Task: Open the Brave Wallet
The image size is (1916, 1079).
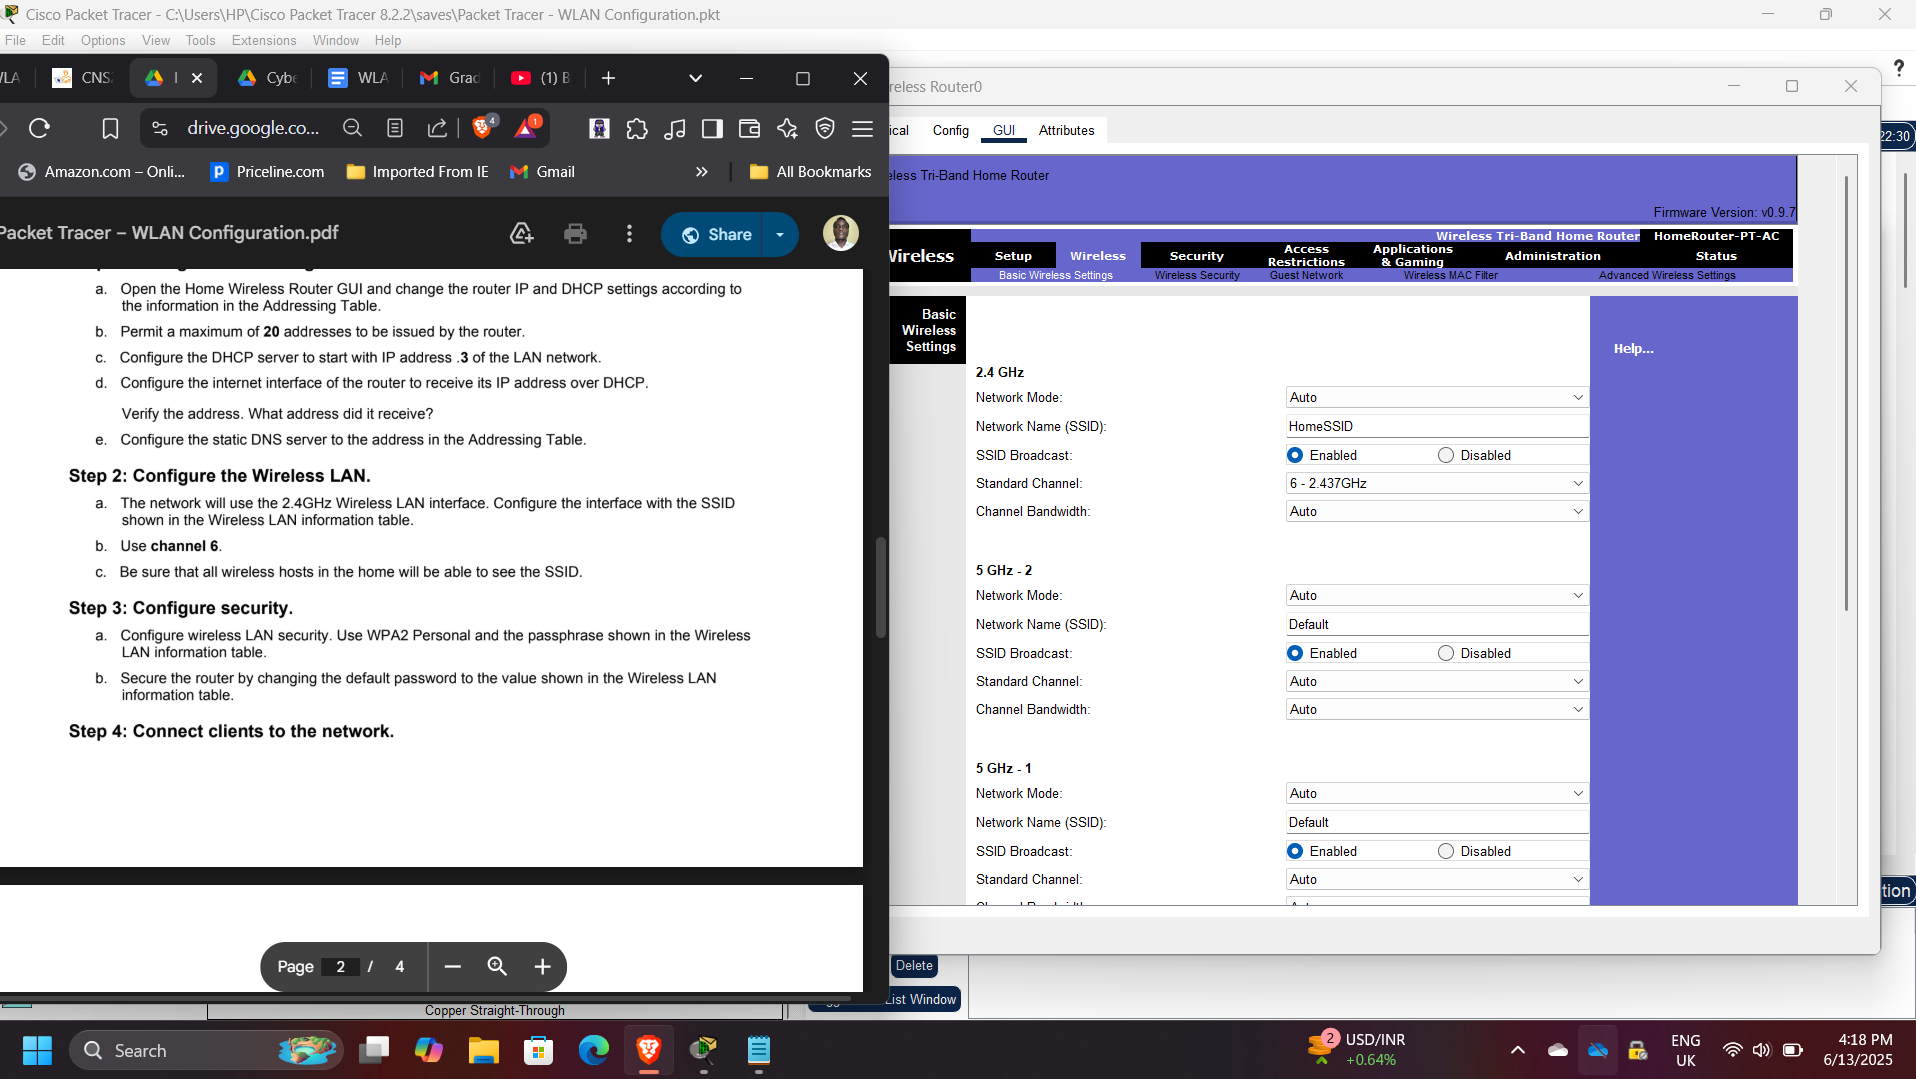Action: 749,128
